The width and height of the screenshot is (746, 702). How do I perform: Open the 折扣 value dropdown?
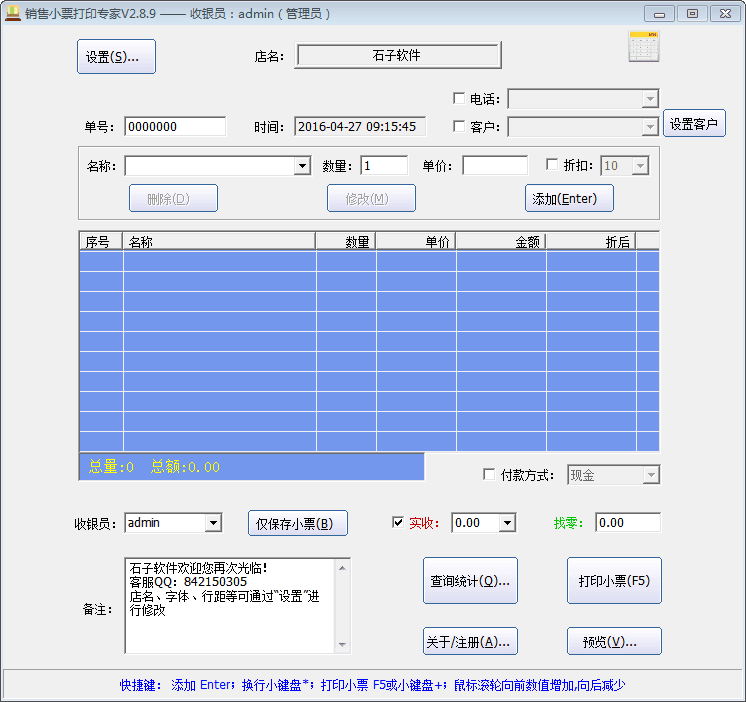click(x=640, y=166)
